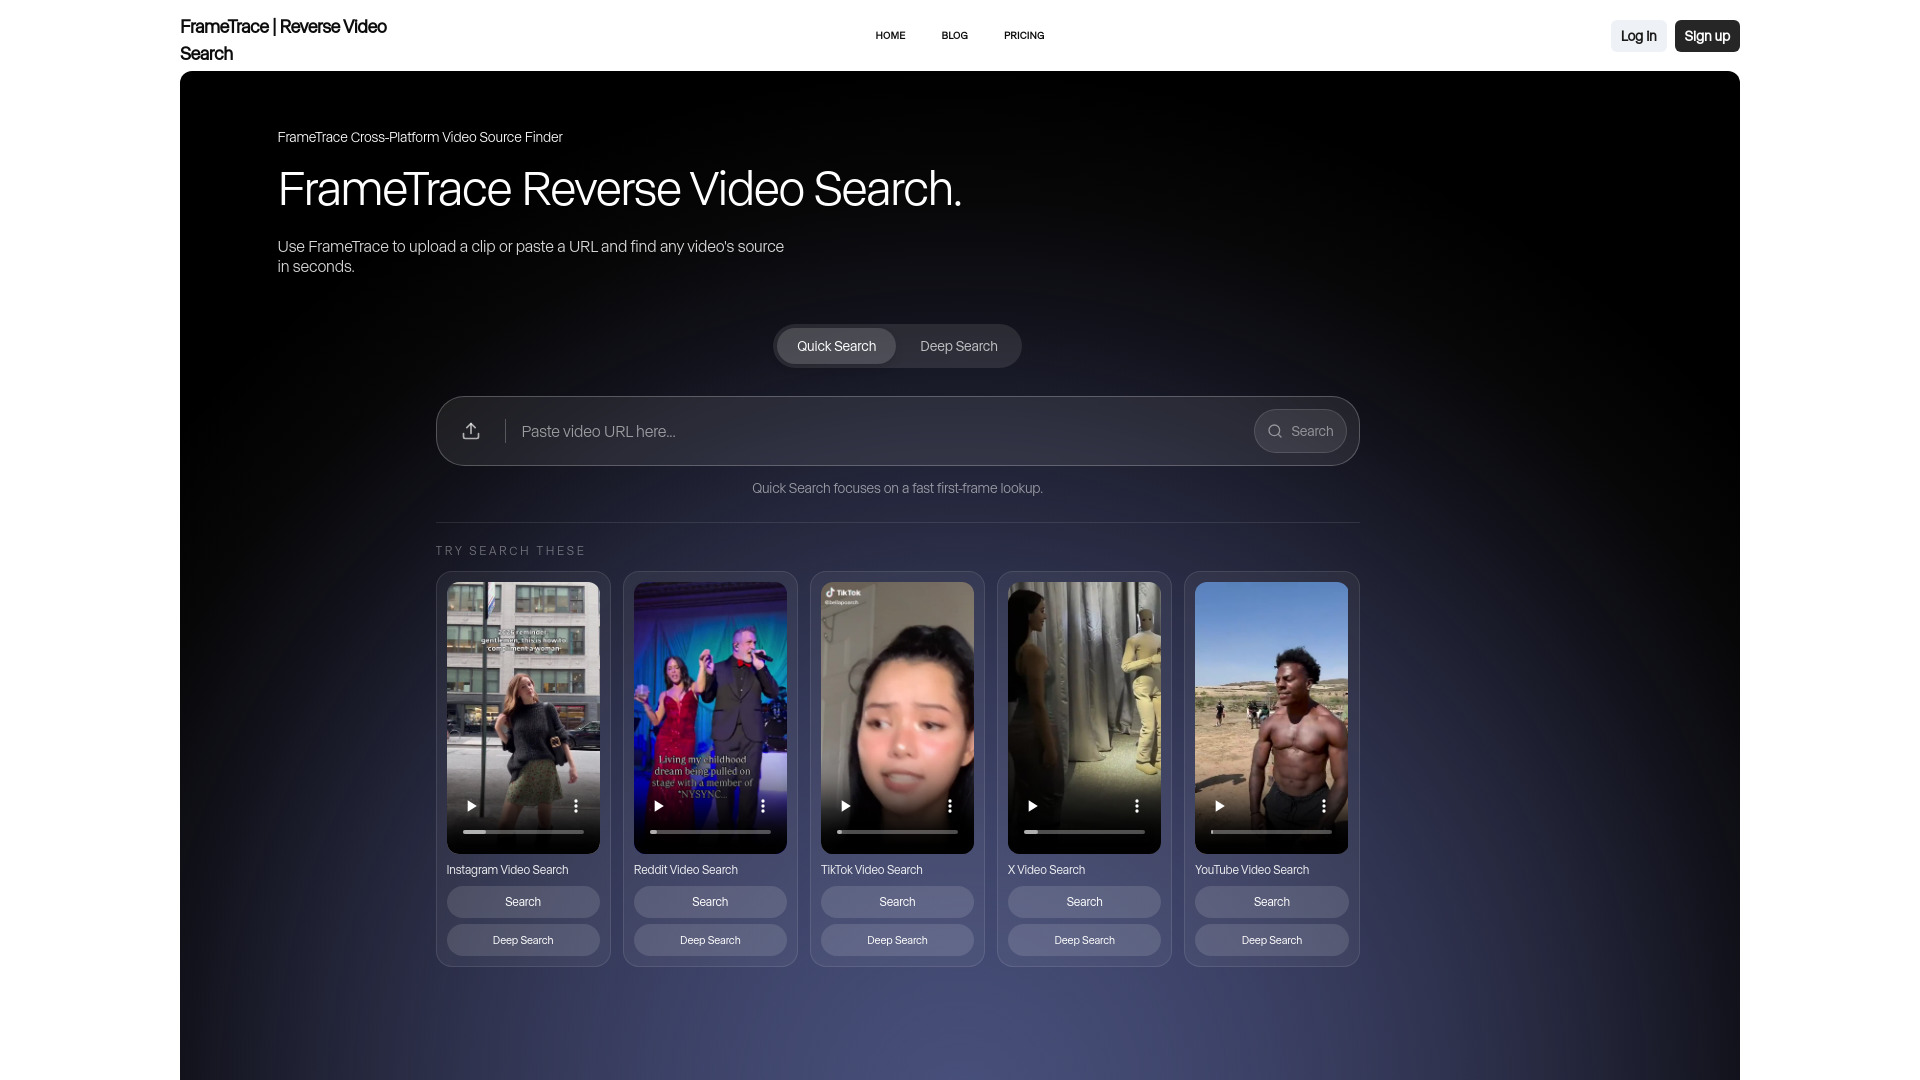
Task: Switch to Deep Search mode
Action: [x=958, y=345]
